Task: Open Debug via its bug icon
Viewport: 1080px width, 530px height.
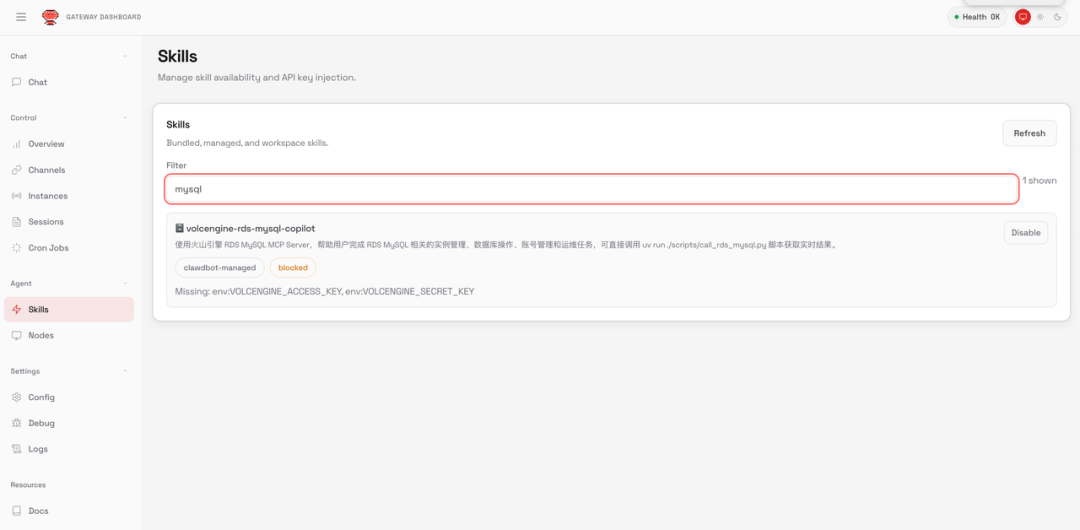Action: tap(17, 423)
